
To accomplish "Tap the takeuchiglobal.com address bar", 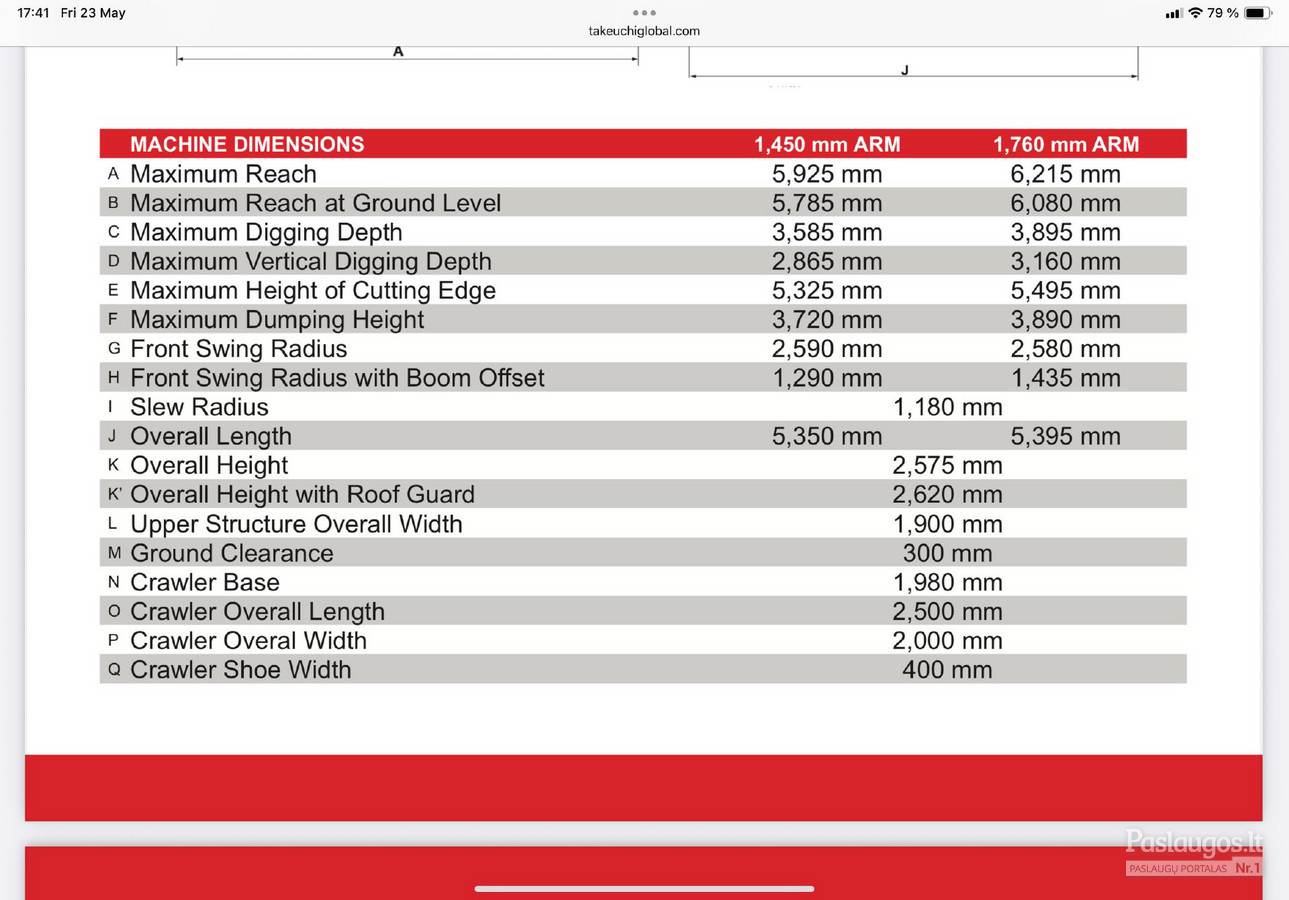I will tap(644, 31).
